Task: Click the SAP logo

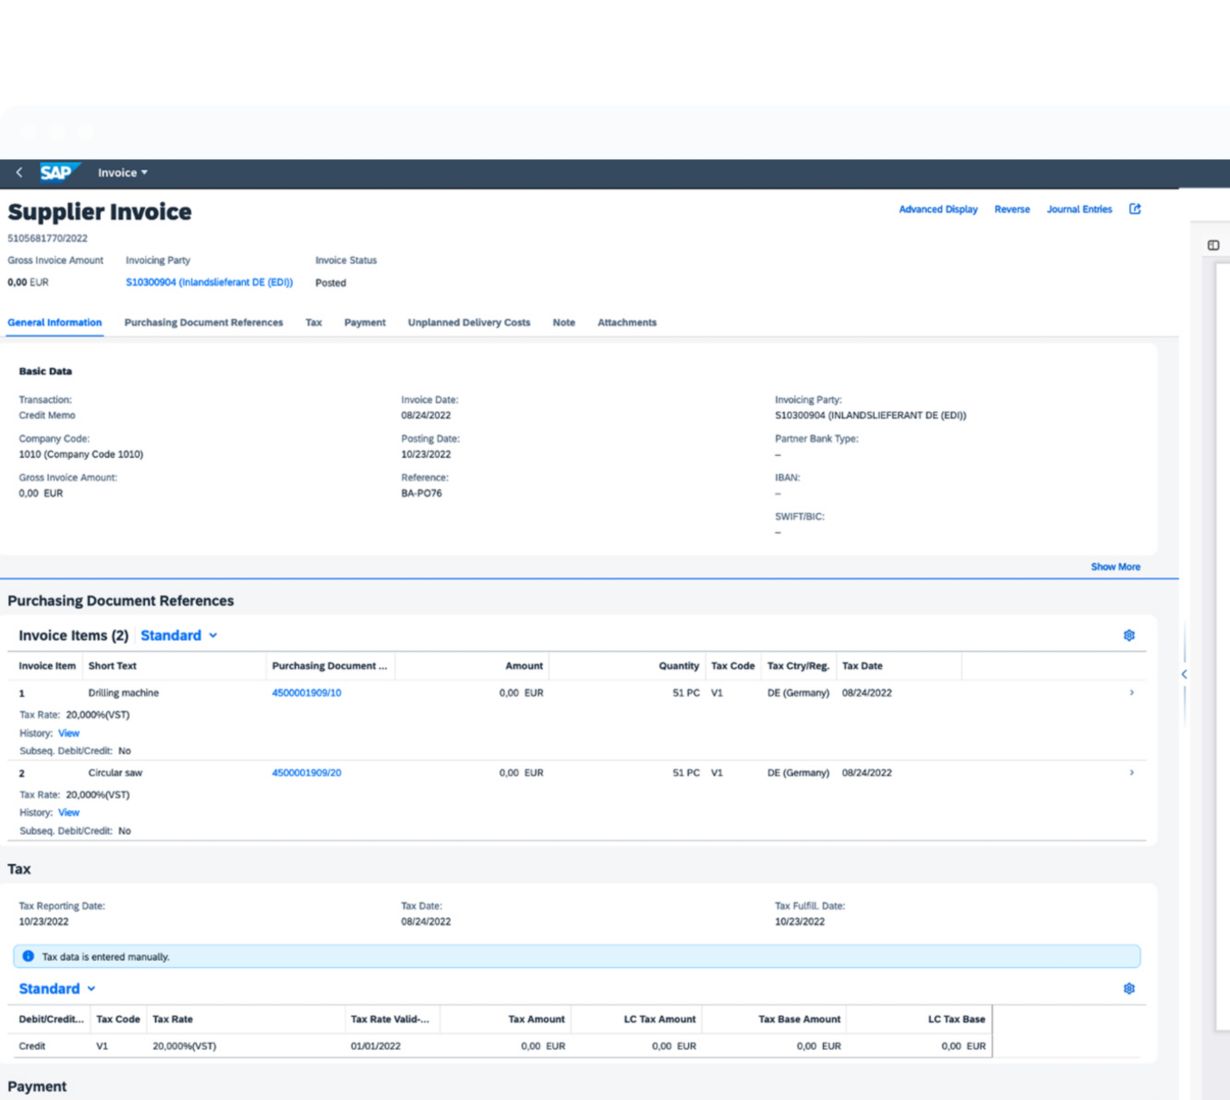Action: point(57,173)
